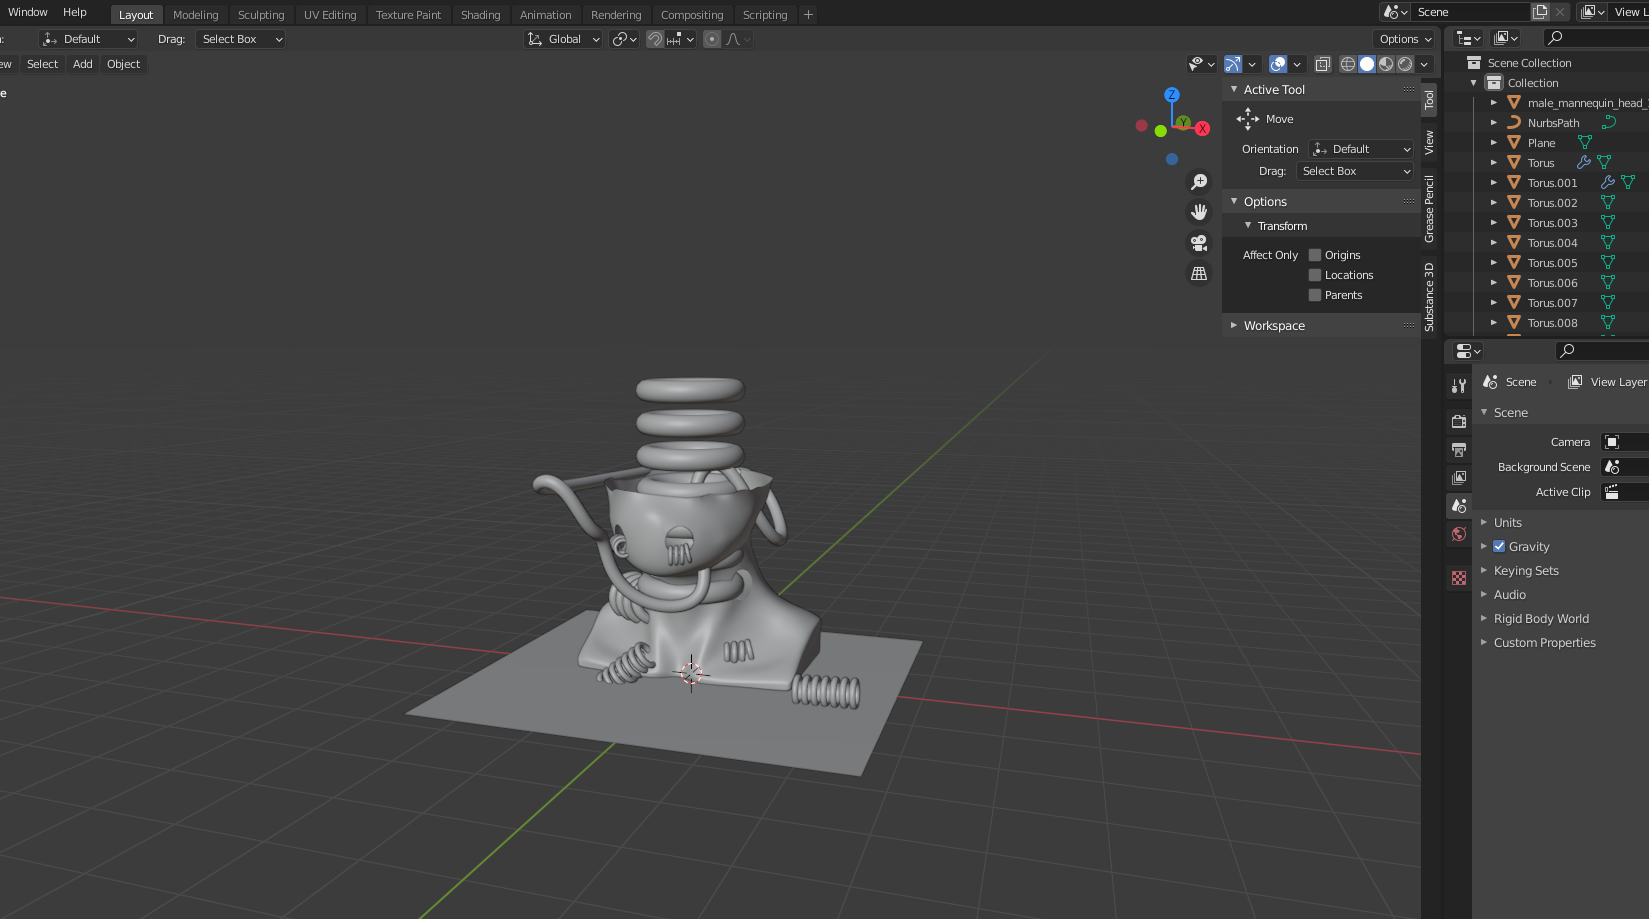Image resolution: width=1649 pixels, height=919 pixels.
Task: Add a new workspace with plus button
Action: (x=808, y=15)
